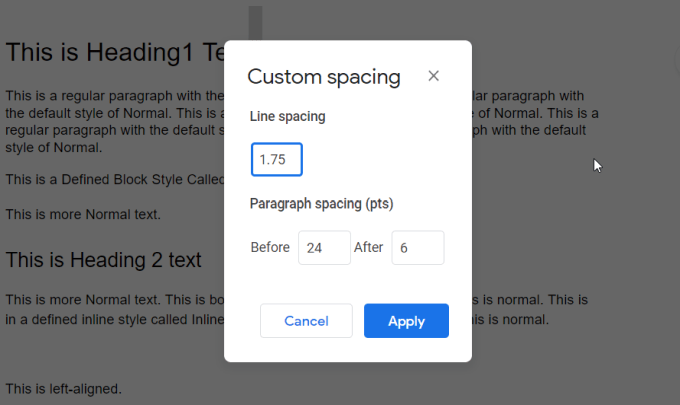The image size is (680, 405).
Task: Apply the custom spacing settings
Action: (x=406, y=321)
